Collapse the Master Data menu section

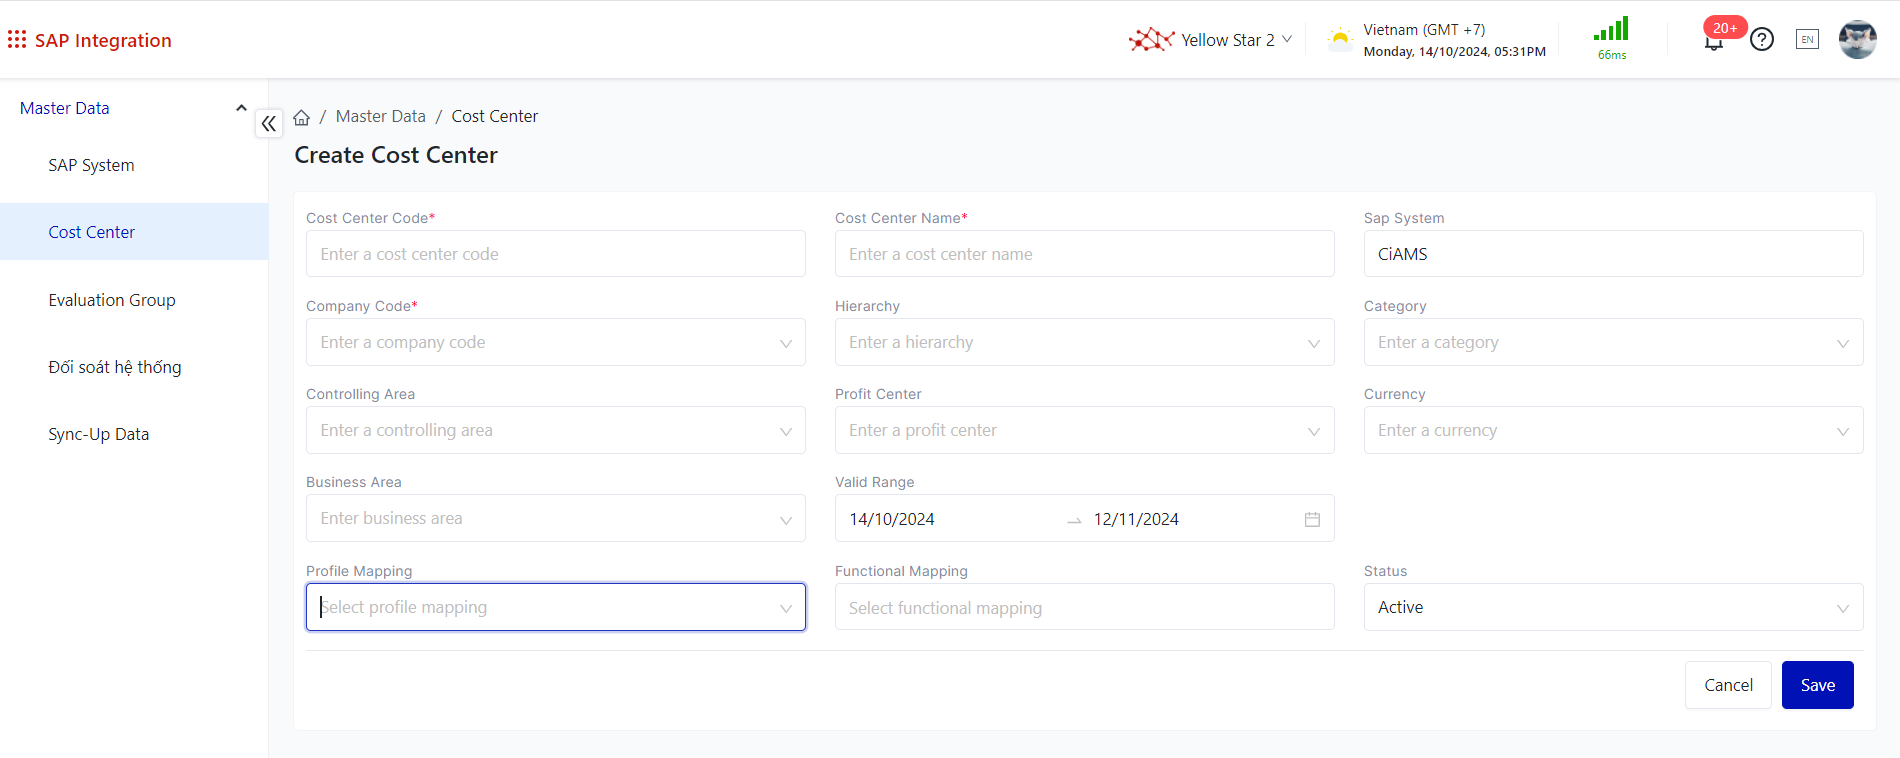tap(241, 108)
